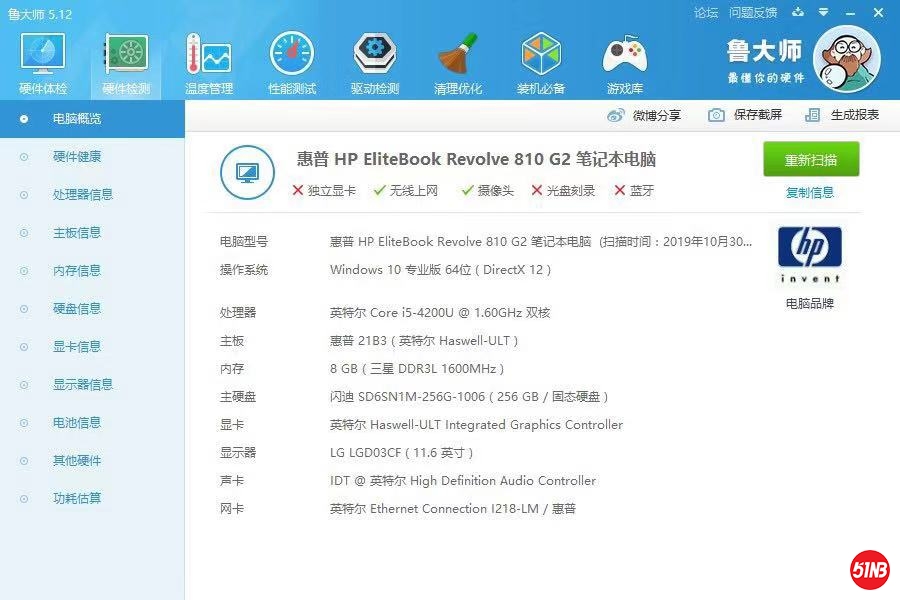Browse the 游戏库 game library
Image resolution: width=900 pixels, height=600 pixels.
pos(624,60)
